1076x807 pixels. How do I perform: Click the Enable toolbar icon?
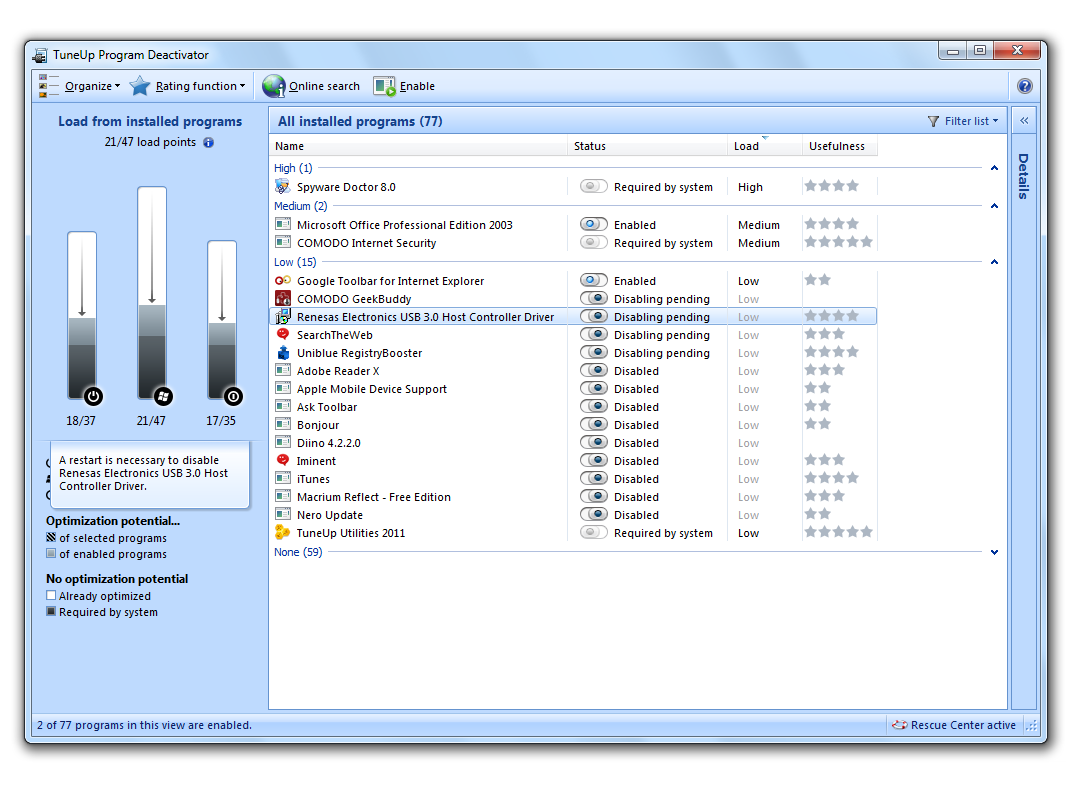click(384, 86)
